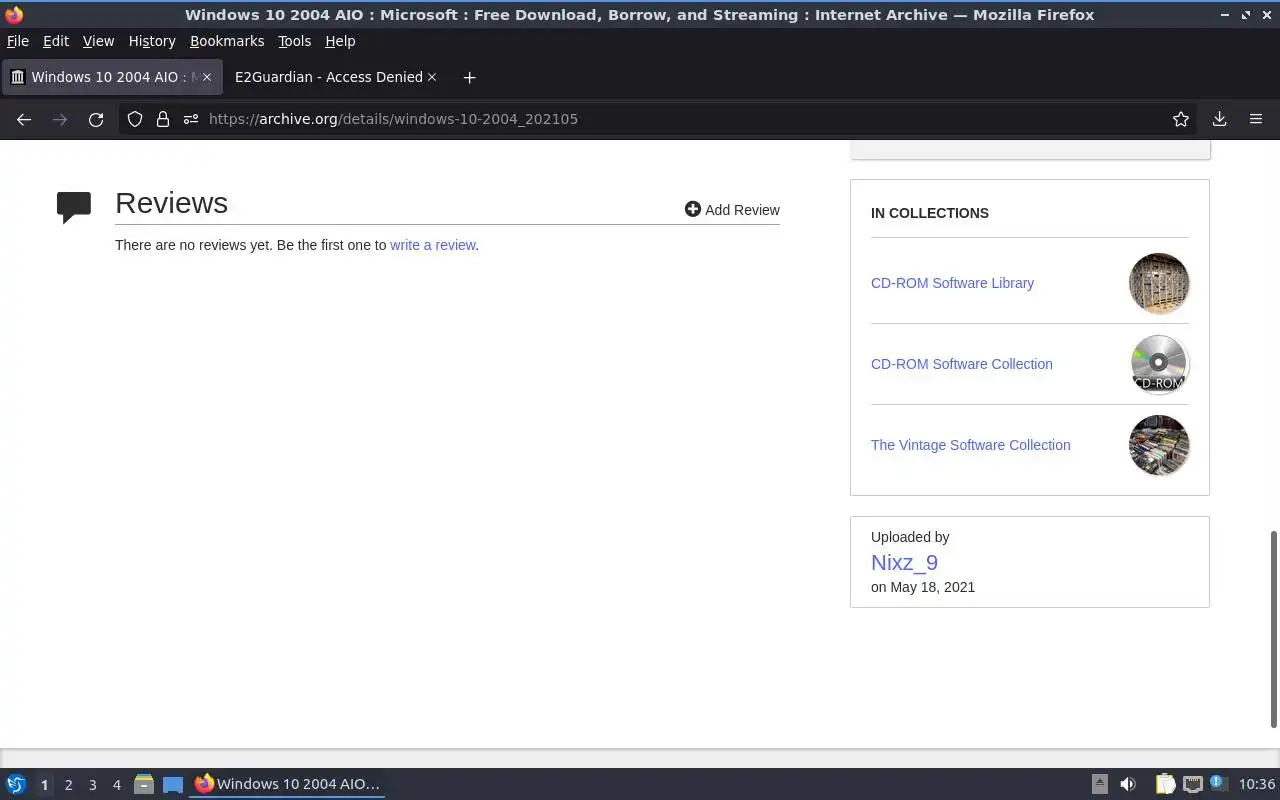The width and height of the screenshot is (1280, 800).
Task: Click the removable media tray icon
Action: tap(1099, 784)
